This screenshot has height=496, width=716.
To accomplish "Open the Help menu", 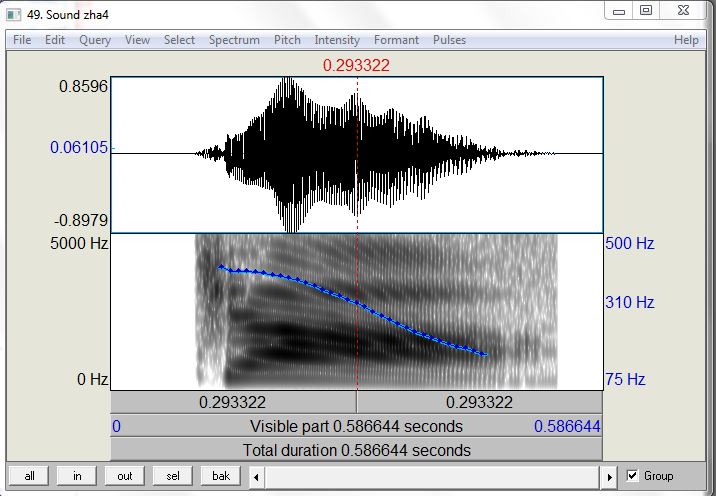I will [x=686, y=40].
